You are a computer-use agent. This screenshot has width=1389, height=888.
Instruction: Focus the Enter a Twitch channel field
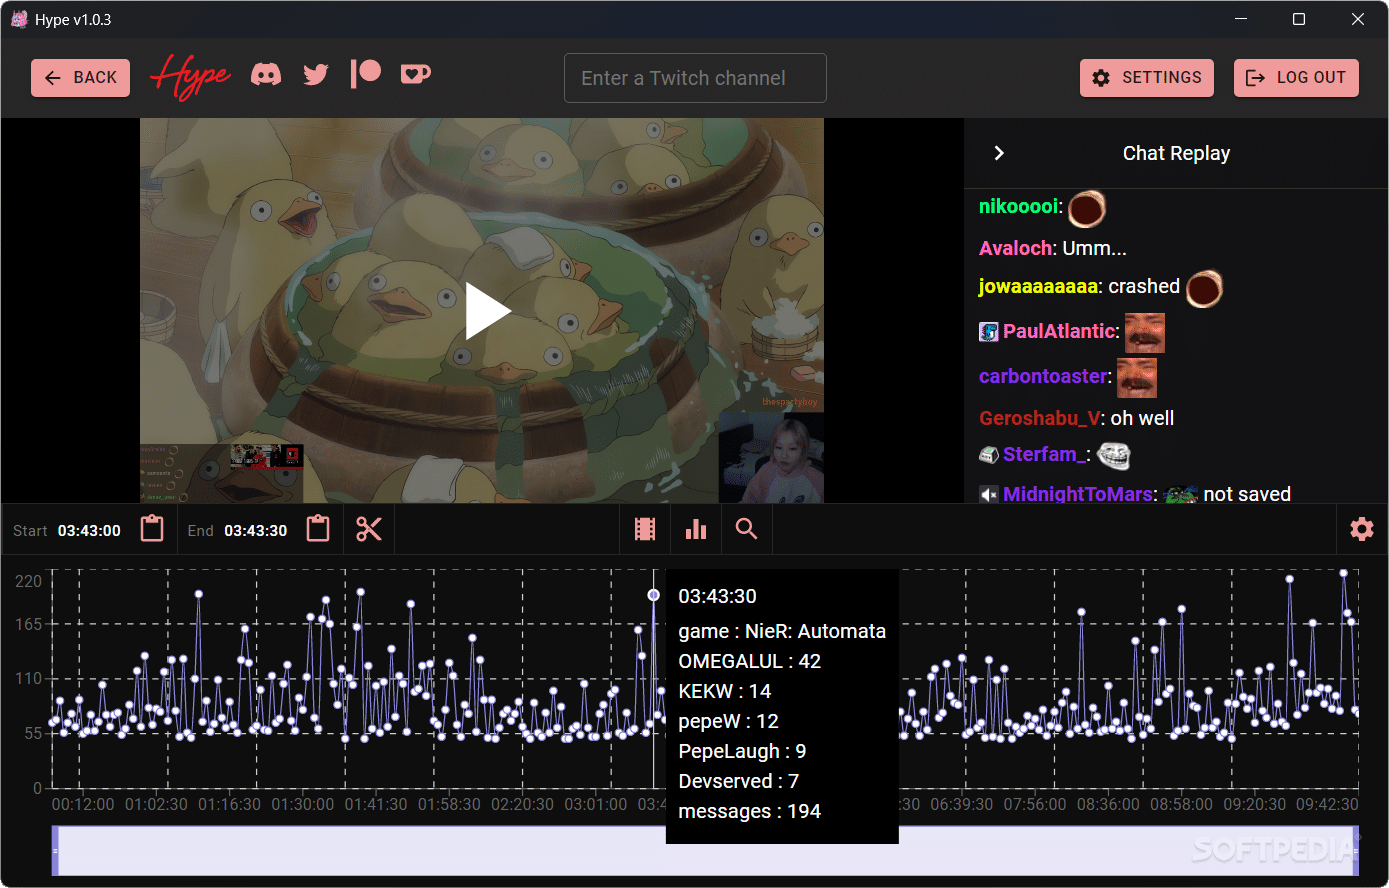(x=695, y=78)
